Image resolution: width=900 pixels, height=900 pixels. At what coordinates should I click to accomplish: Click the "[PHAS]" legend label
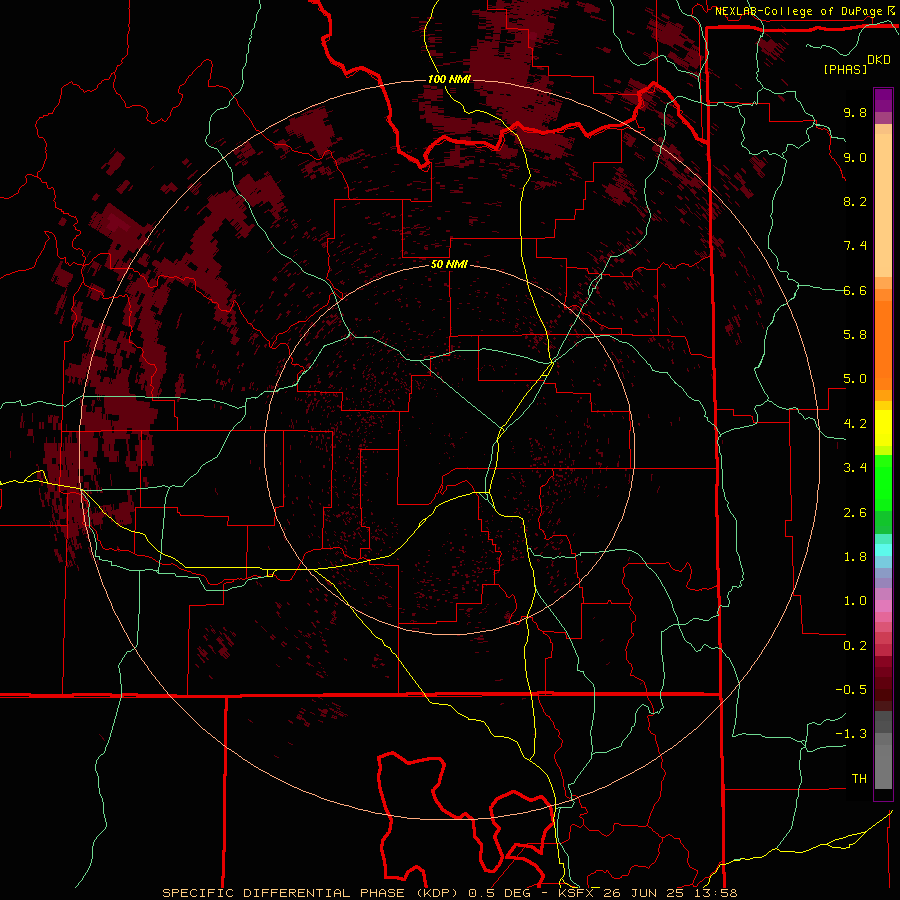pos(845,69)
